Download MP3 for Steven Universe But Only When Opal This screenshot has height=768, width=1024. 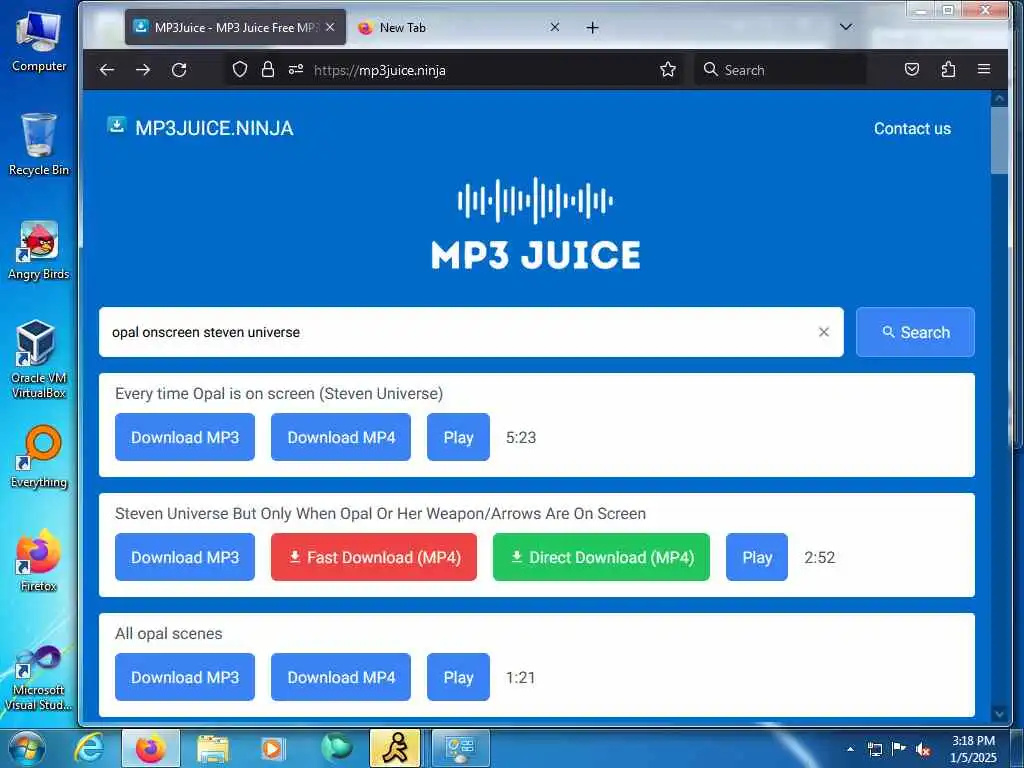pyautogui.click(x=185, y=557)
